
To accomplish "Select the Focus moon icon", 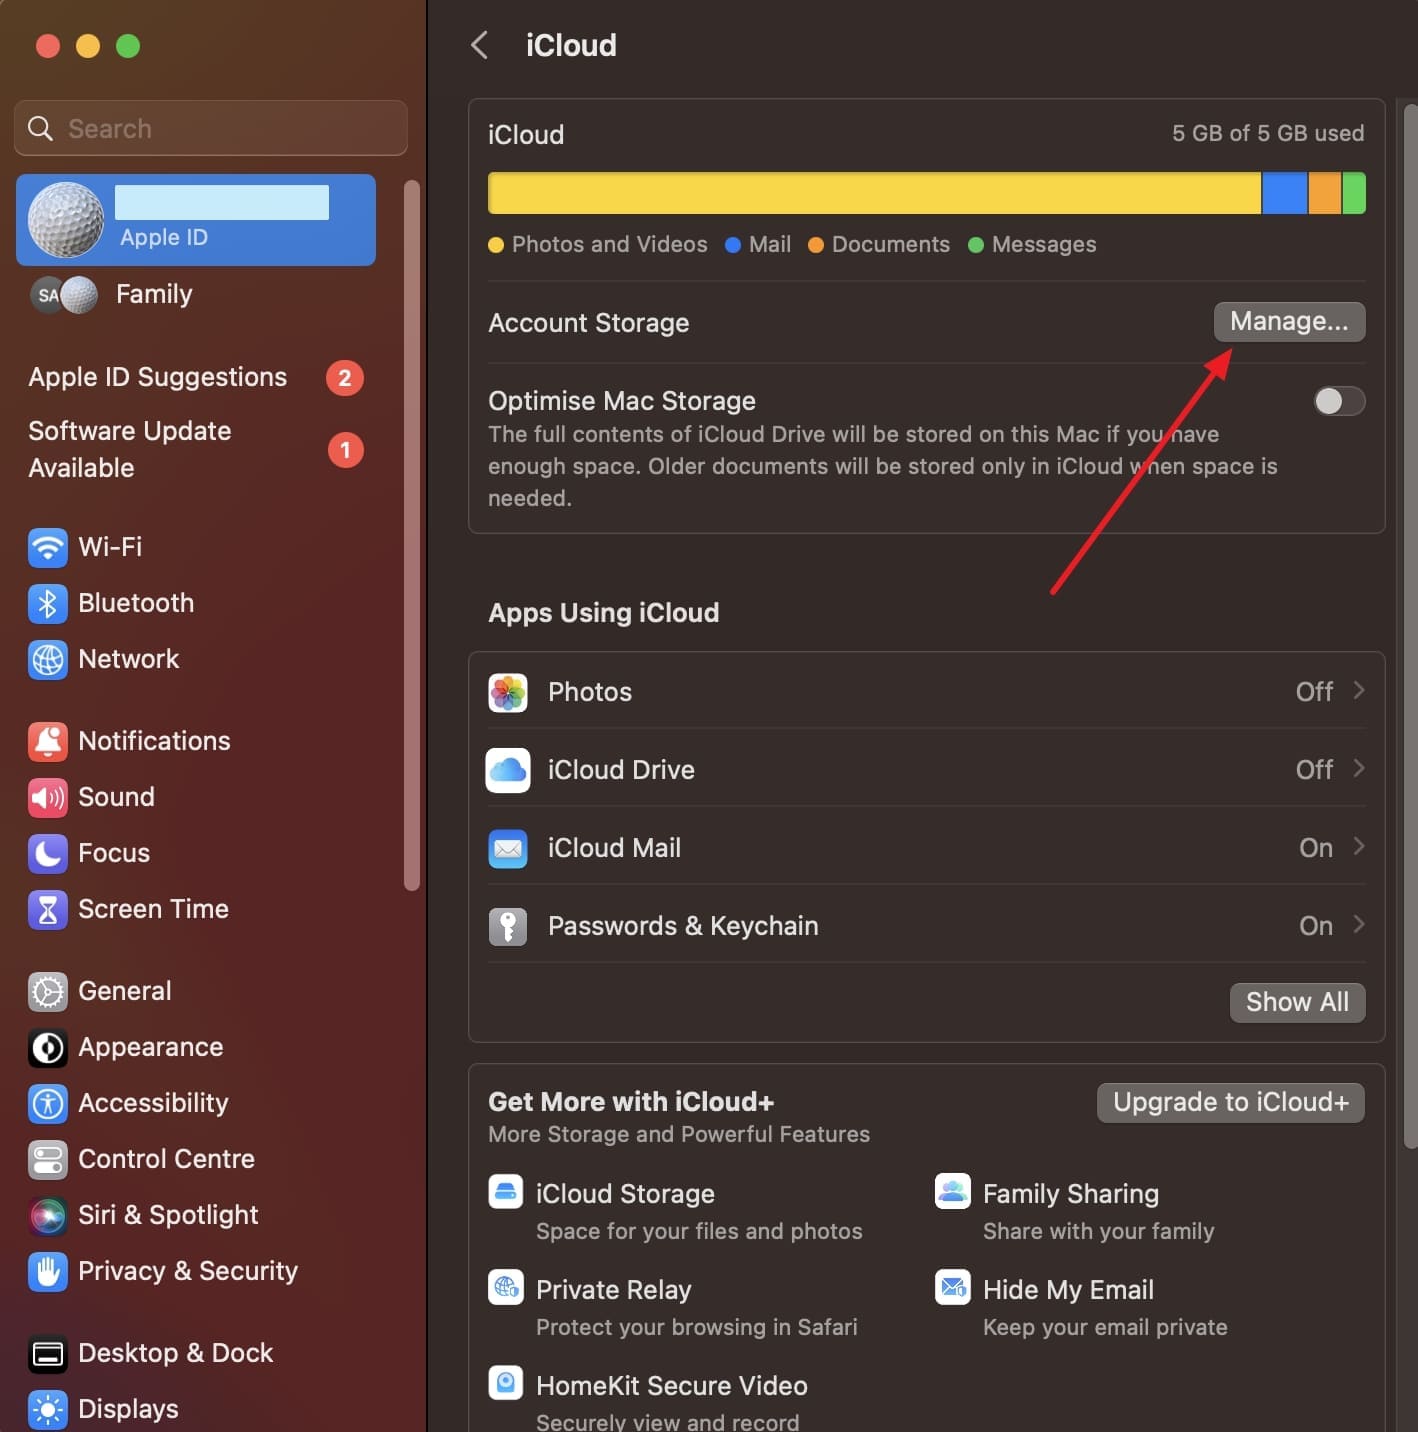I will (x=48, y=853).
